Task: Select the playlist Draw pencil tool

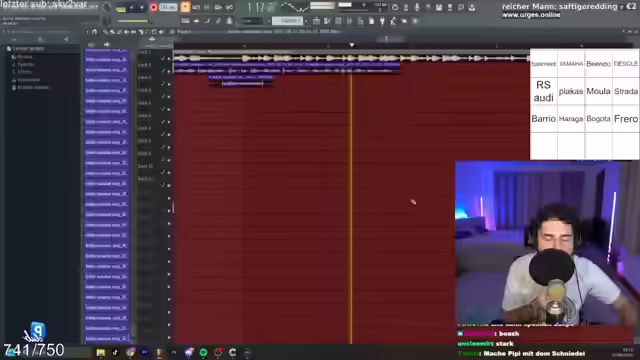Action: (x=106, y=32)
